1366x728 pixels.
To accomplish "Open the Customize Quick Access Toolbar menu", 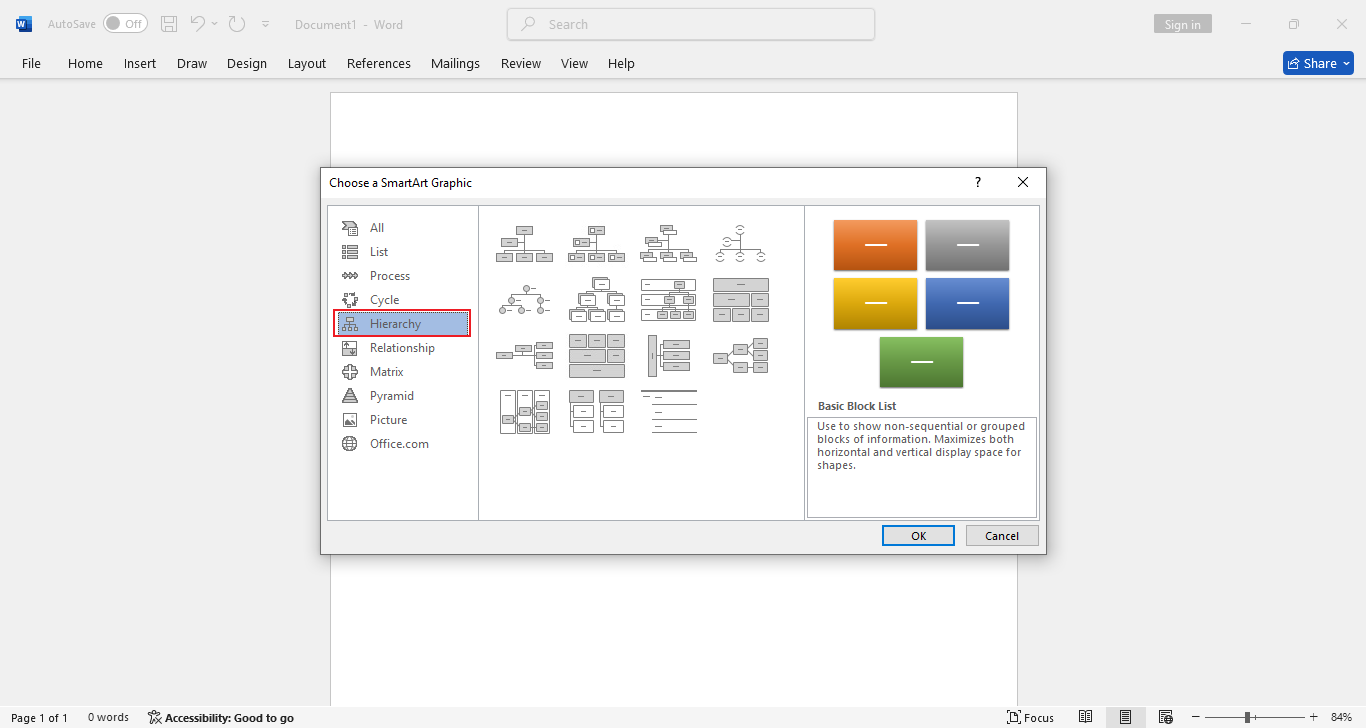I will tap(266, 24).
